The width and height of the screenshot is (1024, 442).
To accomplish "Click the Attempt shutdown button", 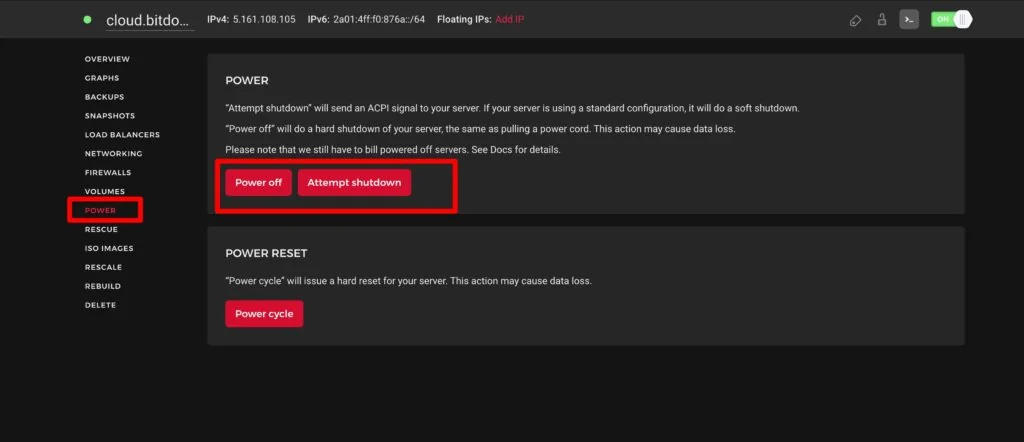I will (x=354, y=183).
